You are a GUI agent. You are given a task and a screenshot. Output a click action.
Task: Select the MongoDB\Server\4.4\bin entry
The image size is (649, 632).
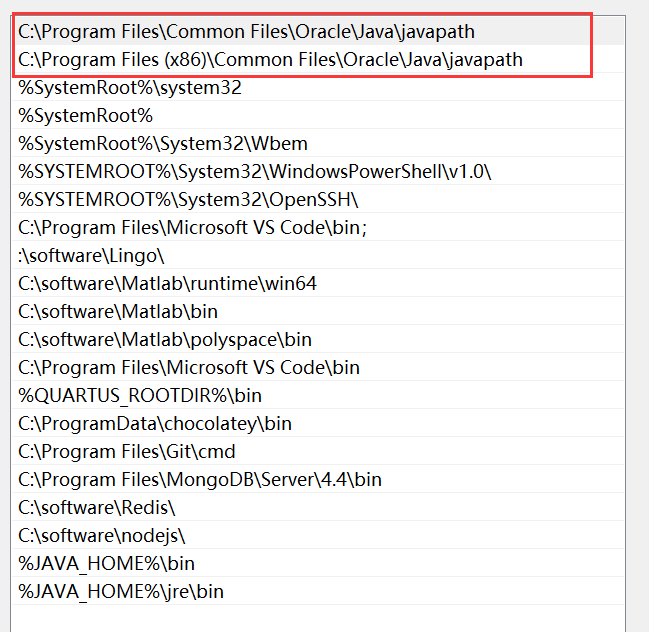318,479
